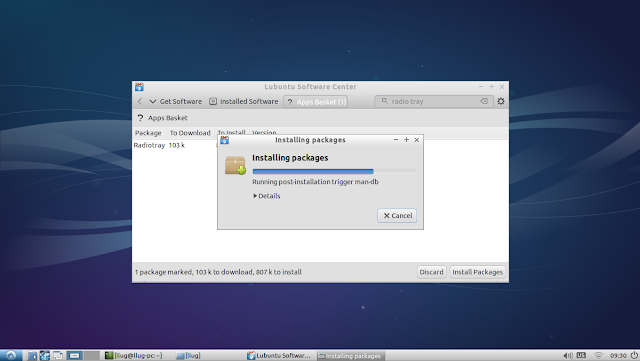Viewport: 640px width, 361px height.
Task: Click the package marked status bar text
Action: pyautogui.click(x=218, y=272)
